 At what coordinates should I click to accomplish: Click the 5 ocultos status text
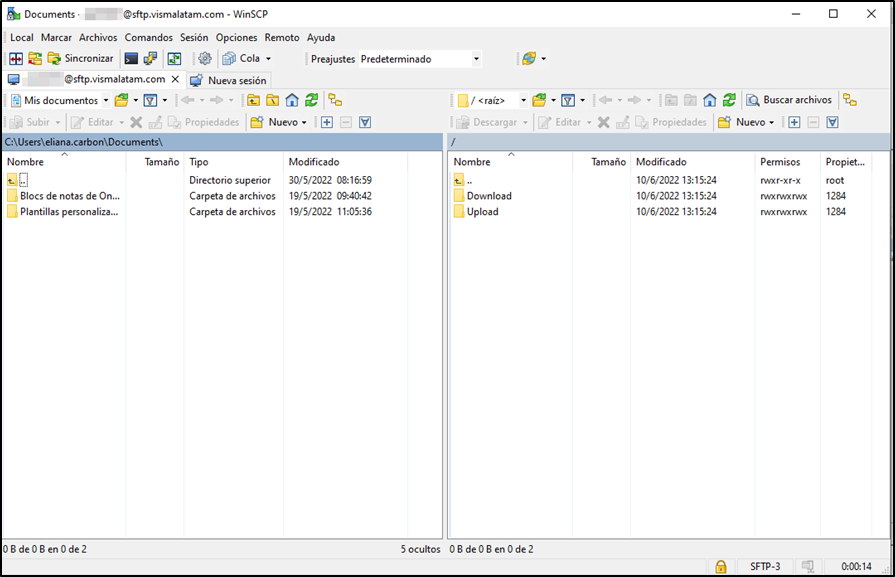coord(420,549)
